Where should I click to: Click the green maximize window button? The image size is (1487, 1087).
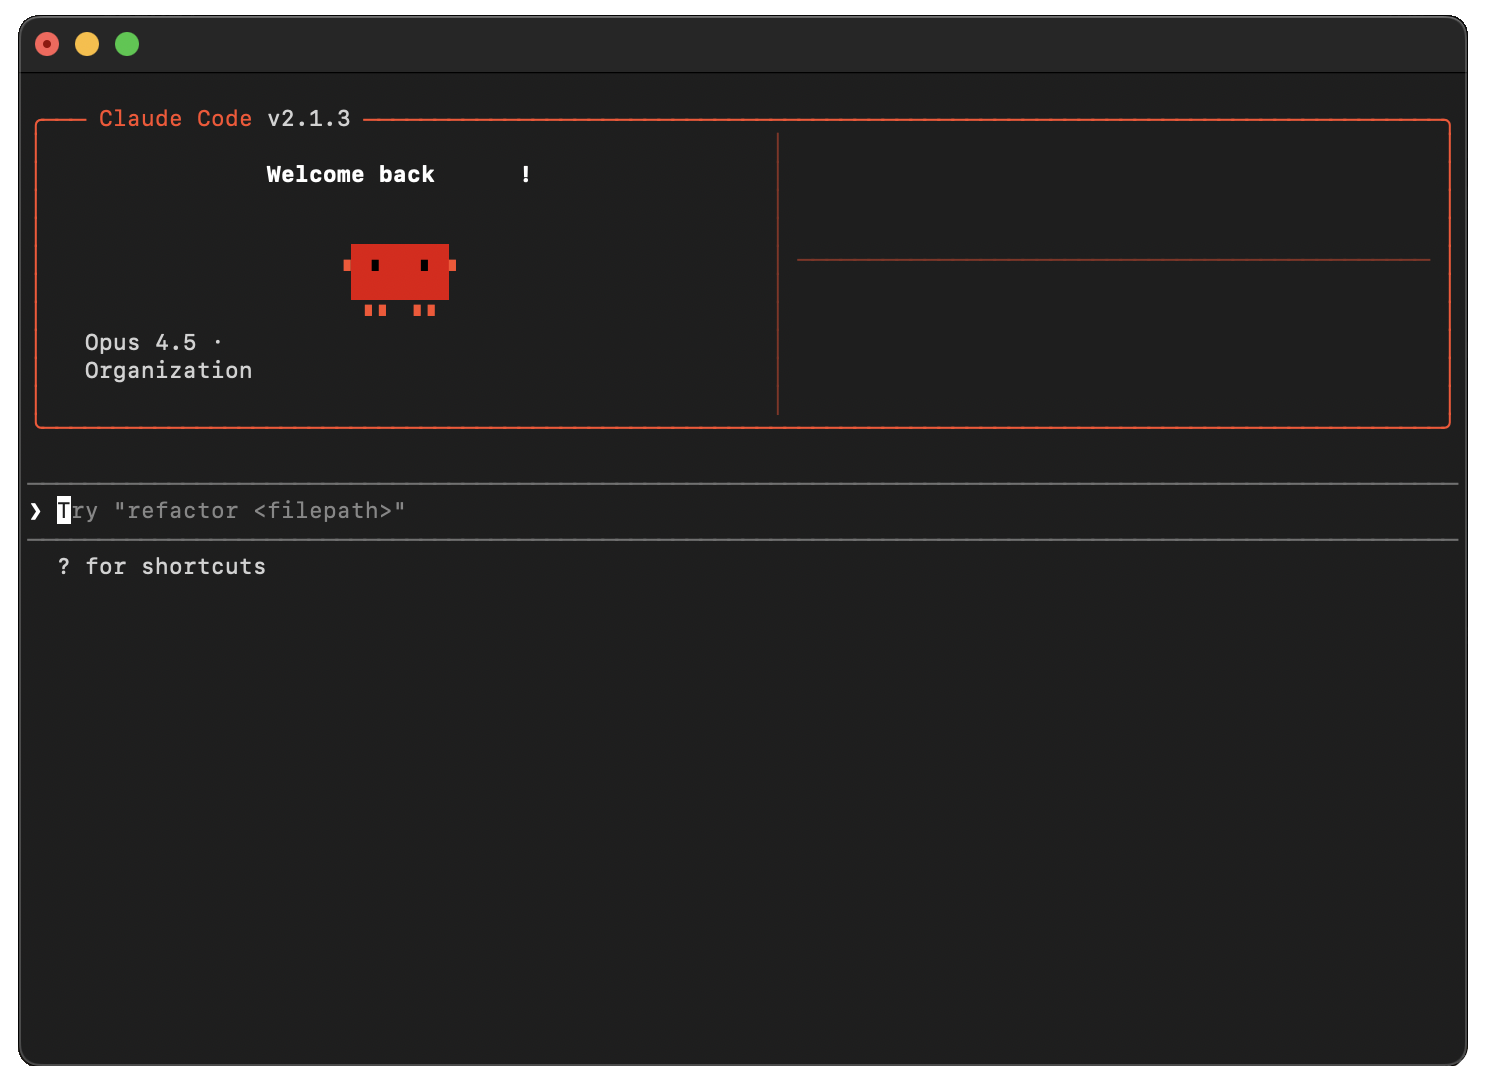[x=127, y=44]
